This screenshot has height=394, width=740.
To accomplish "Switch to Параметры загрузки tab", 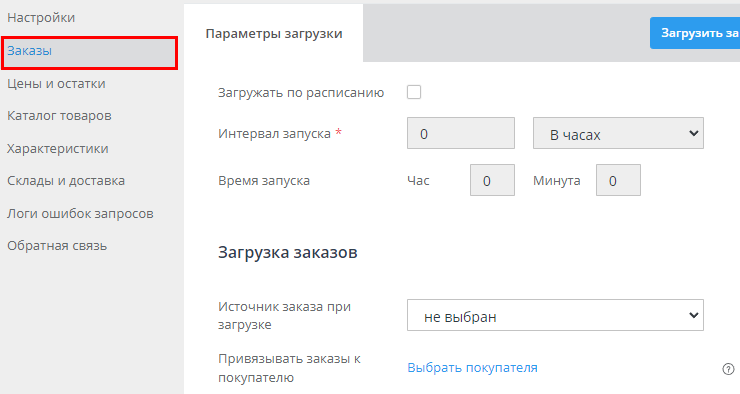I will click(274, 34).
